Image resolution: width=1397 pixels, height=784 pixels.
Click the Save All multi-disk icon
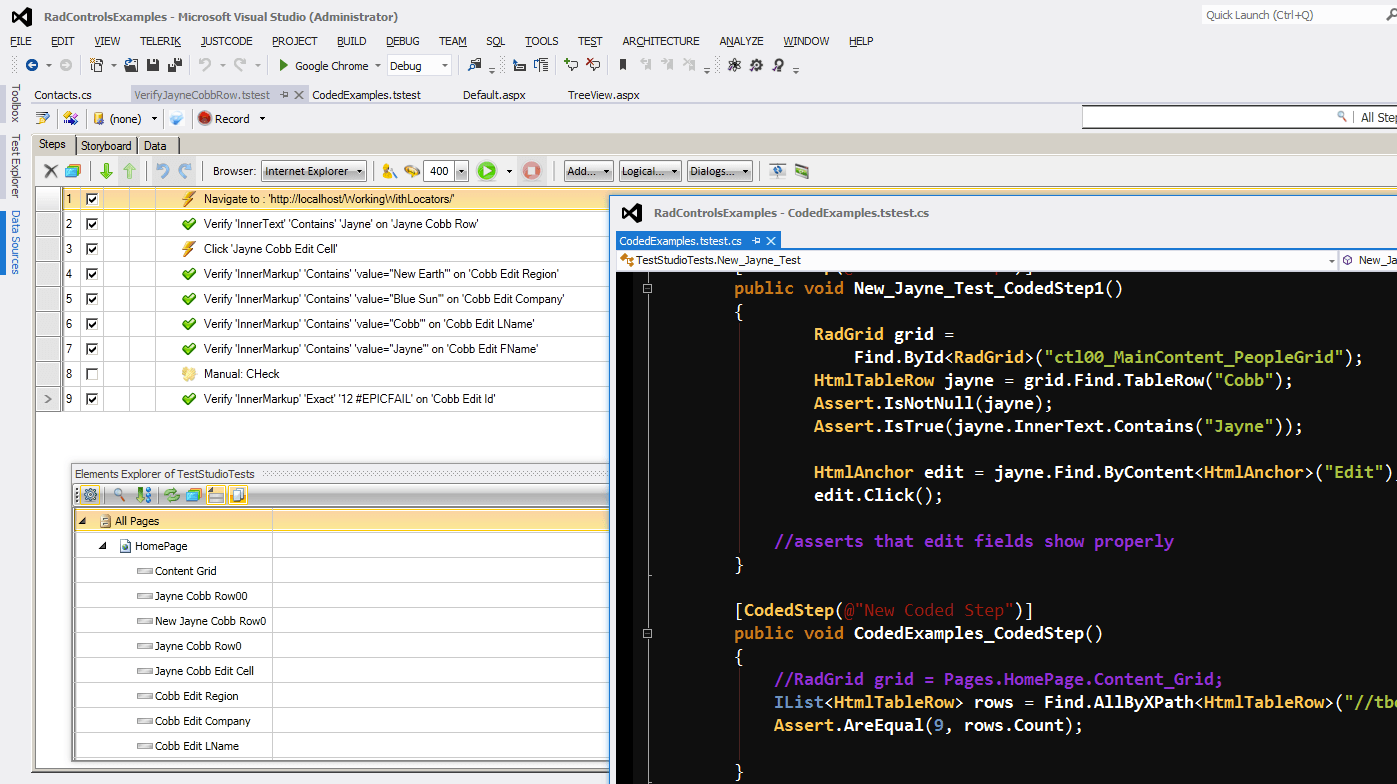pos(175,65)
